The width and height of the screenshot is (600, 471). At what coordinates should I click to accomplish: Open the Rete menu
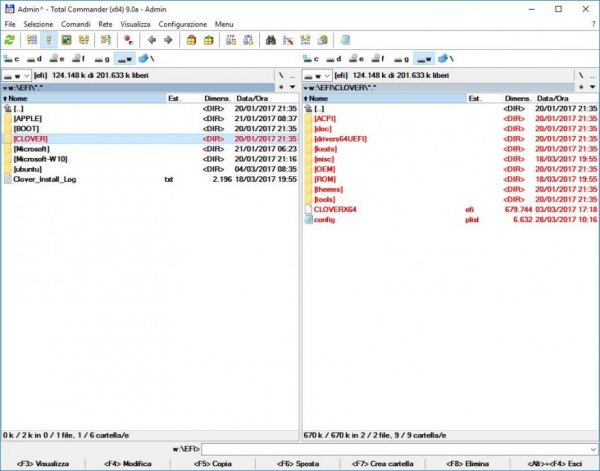coord(105,24)
